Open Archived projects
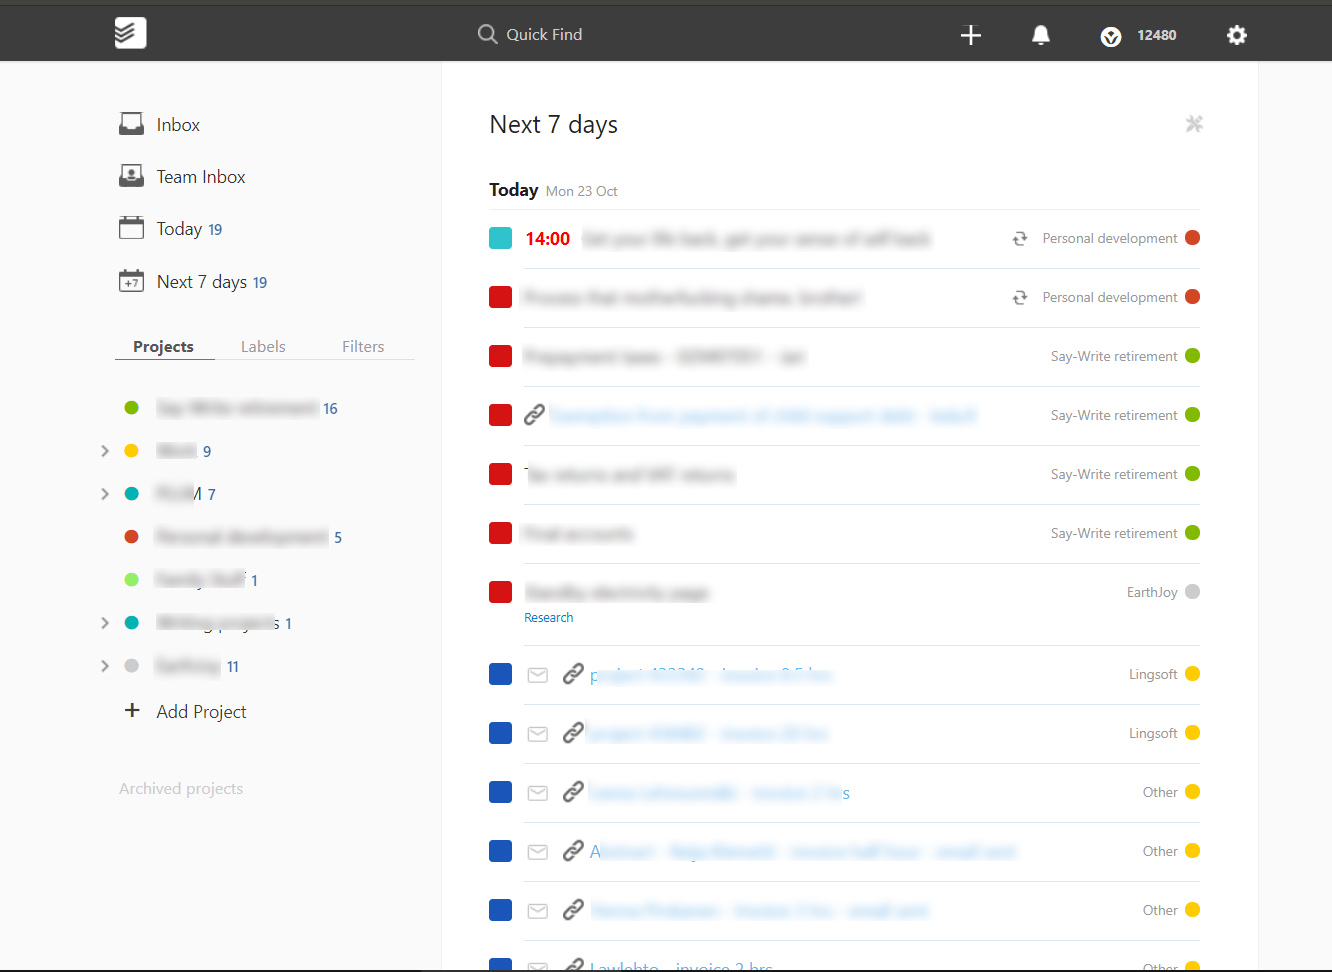This screenshot has height=972, width=1332. click(181, 788)
